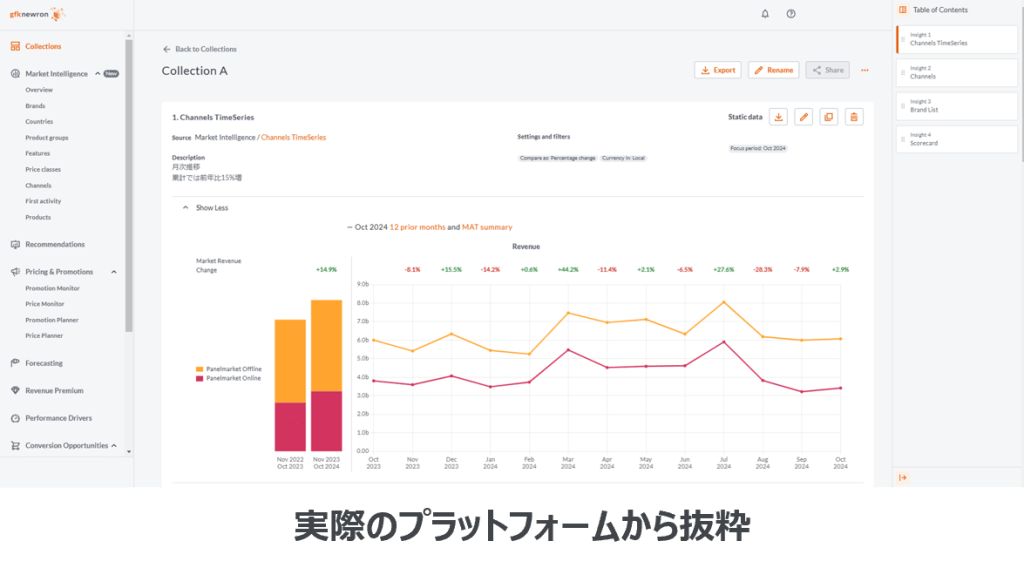The height and width of the screenshot is (568, 1024).
Task: Open Features in the sidebar
Action: [37, 153]
